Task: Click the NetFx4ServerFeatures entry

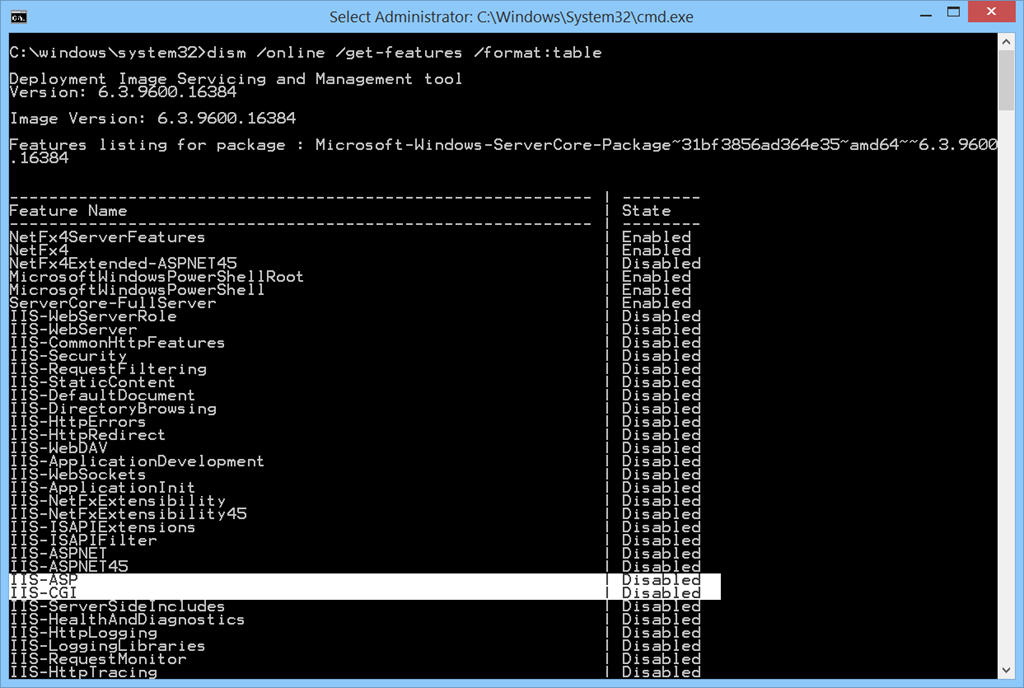Action: pyautogui.click(x=107, y=237)
